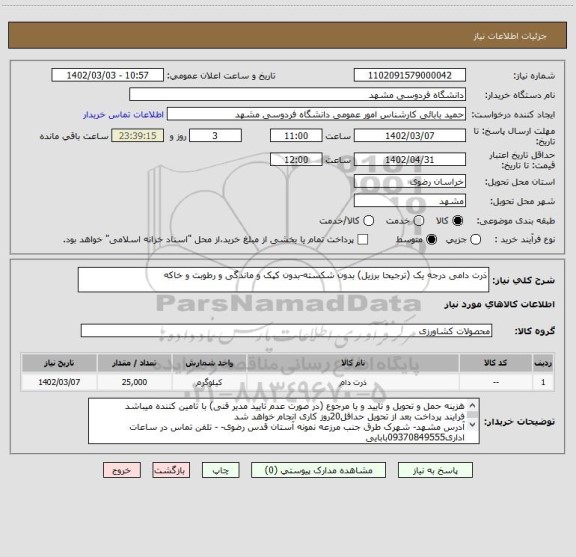Image resolution: width=576 pixels, height=557 pixels.
Task: Click the remaining days field showing 3
Action: 215,136
